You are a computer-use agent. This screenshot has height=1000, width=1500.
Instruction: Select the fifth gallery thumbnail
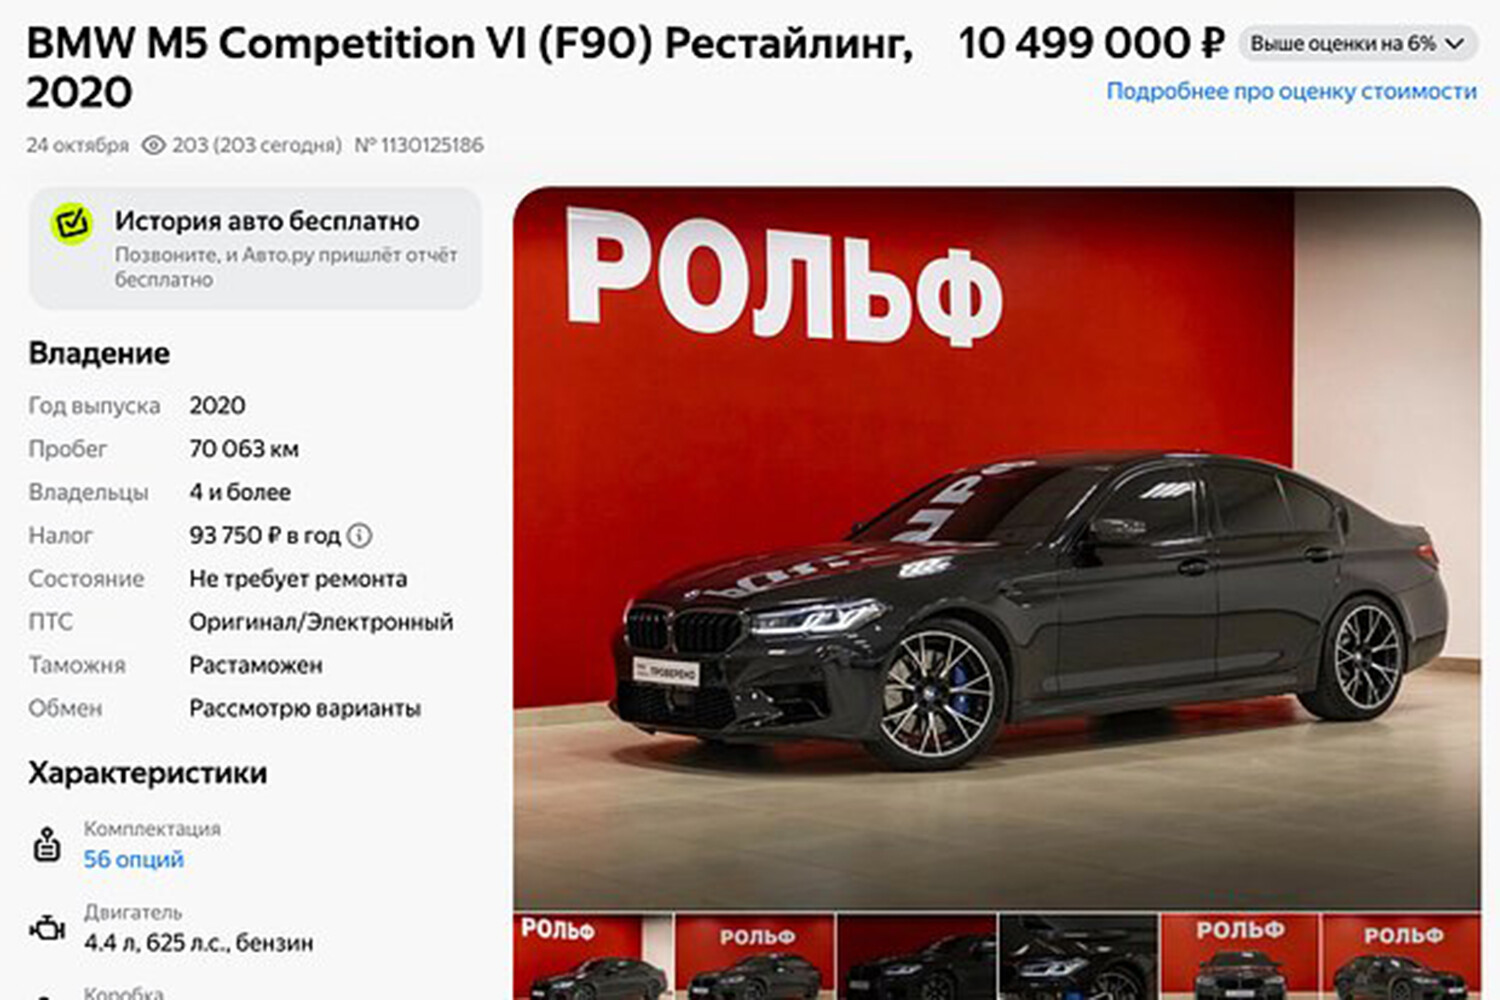(x=1241, y=957)
